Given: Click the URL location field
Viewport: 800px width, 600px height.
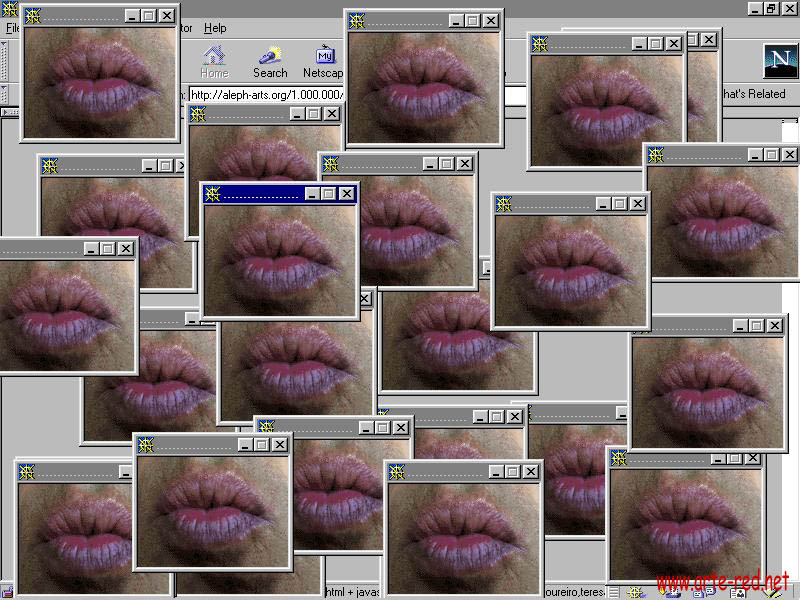Looking at the screenshot, I should pos(265,95).
